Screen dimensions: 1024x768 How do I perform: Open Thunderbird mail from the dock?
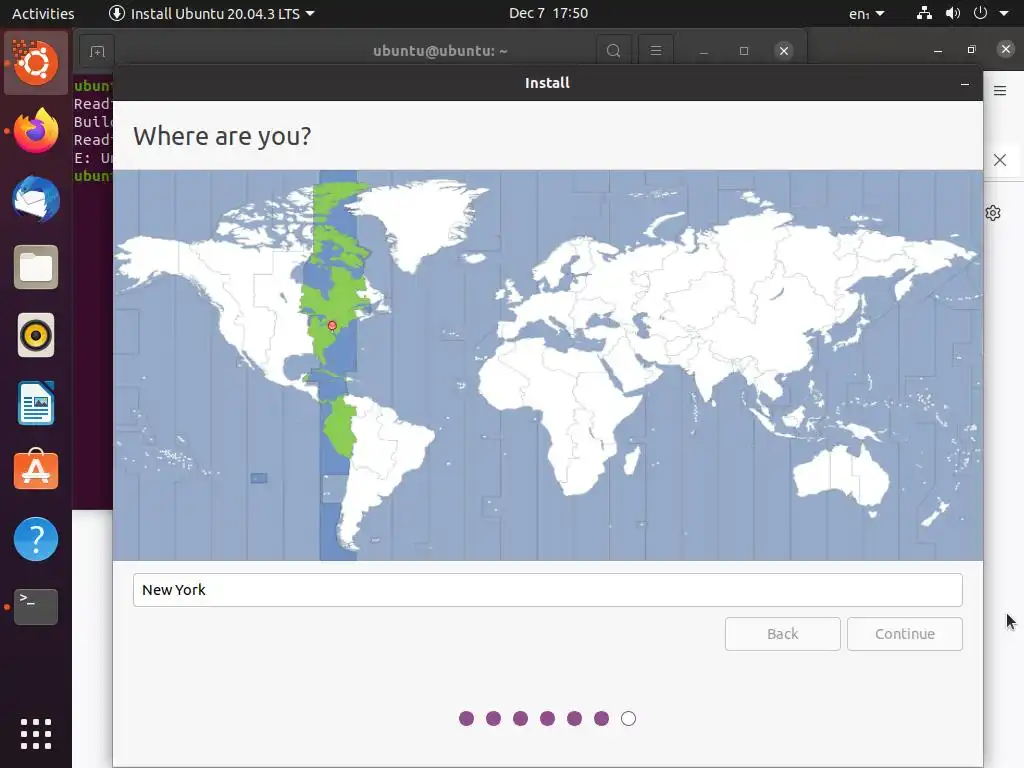pyautogui.click(x=36, y=199)
